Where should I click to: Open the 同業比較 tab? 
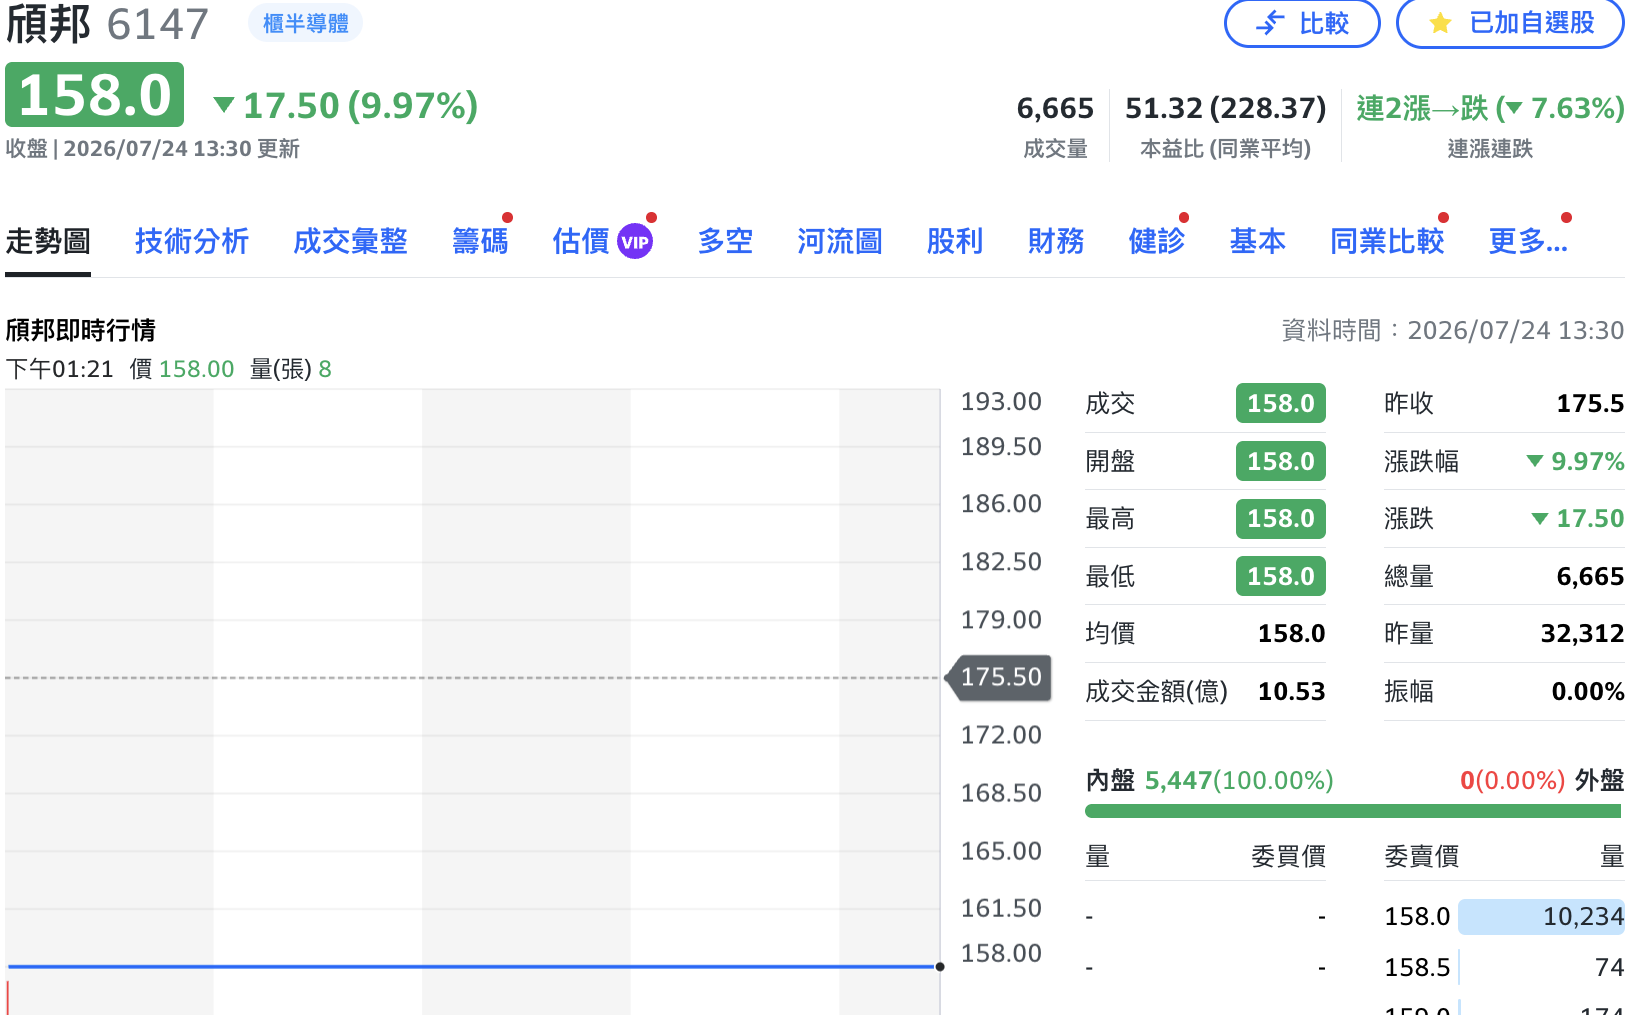1387,241
